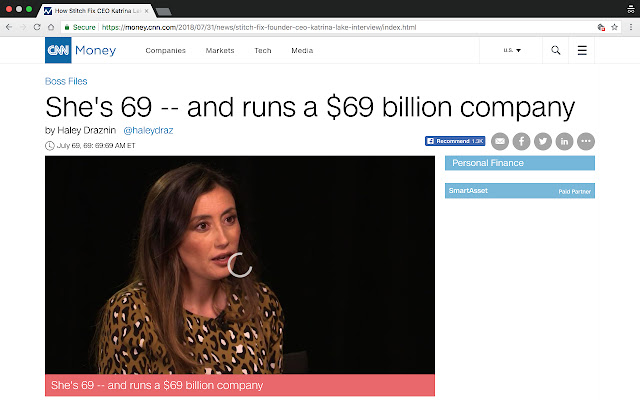Screen dimensions: 640x400
Task: Share the article via email icon
Action: [500, 141]
